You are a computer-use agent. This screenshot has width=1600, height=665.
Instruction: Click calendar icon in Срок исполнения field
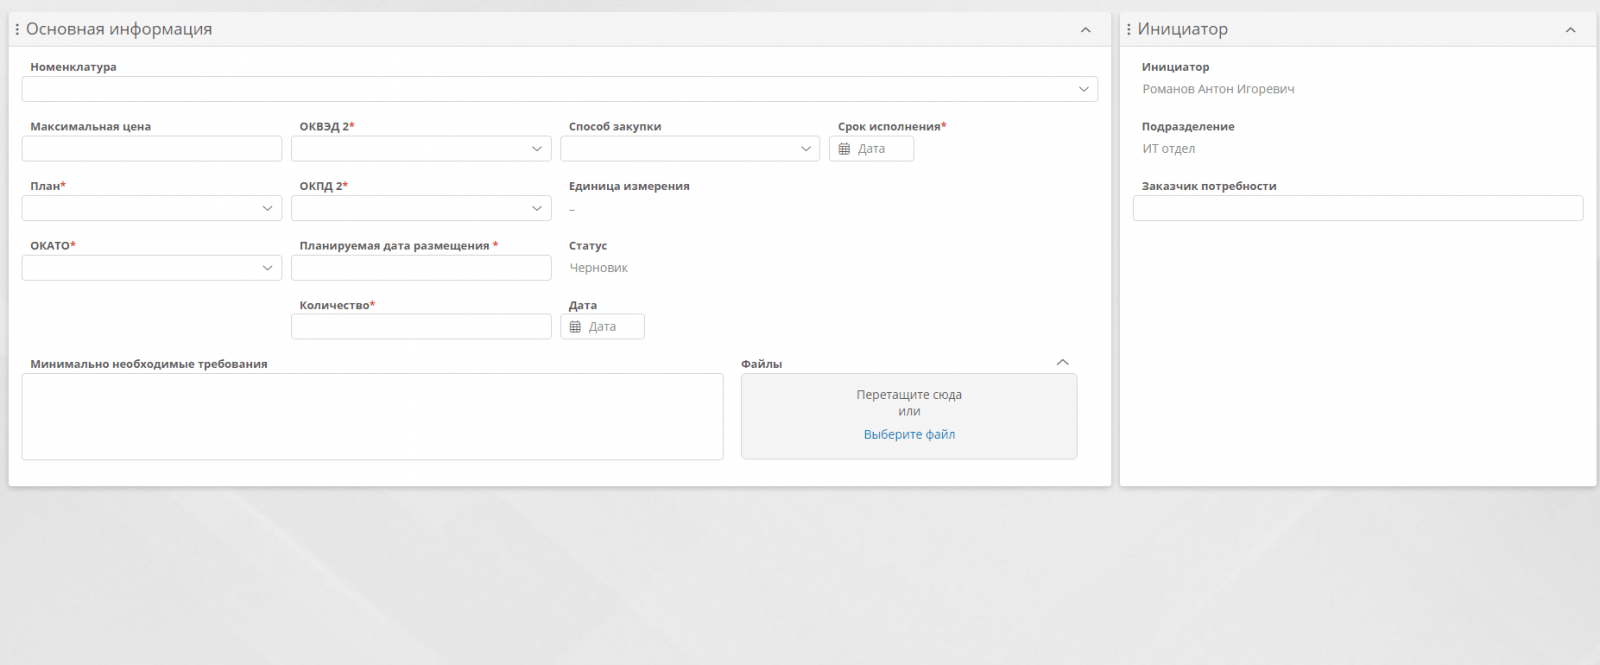tap(844, 149)
